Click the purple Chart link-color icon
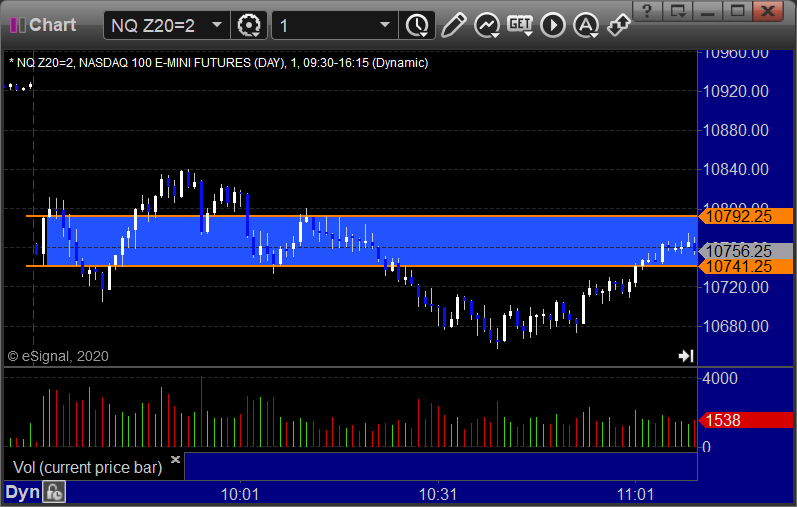 (18, 25)
